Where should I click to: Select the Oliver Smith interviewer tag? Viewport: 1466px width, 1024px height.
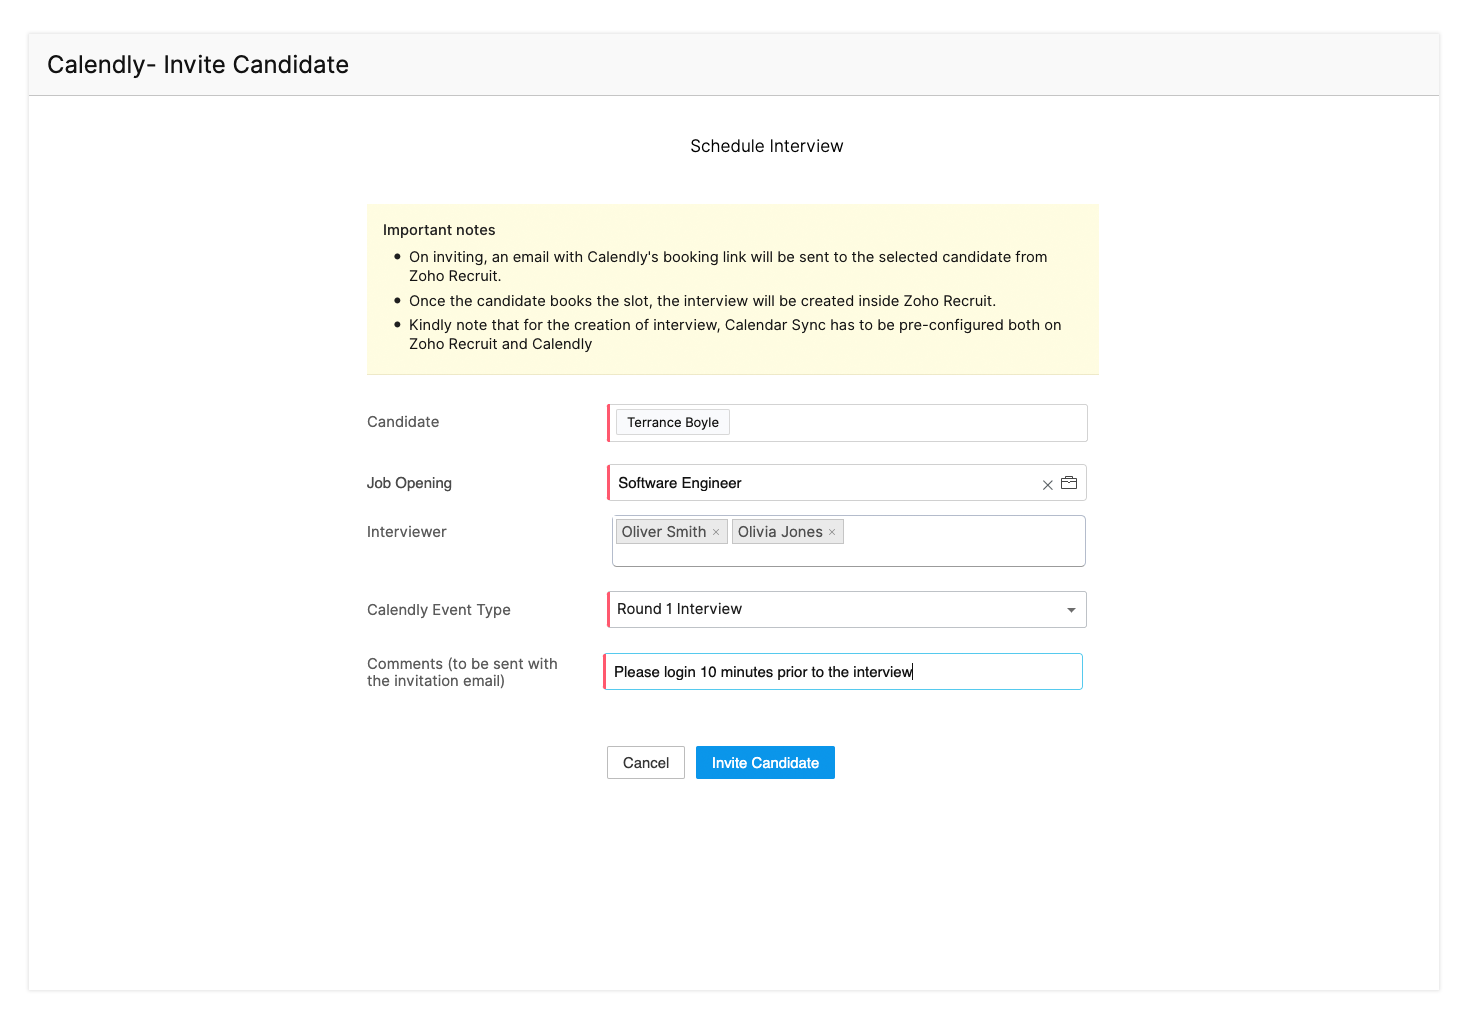[x=663, y=532]
